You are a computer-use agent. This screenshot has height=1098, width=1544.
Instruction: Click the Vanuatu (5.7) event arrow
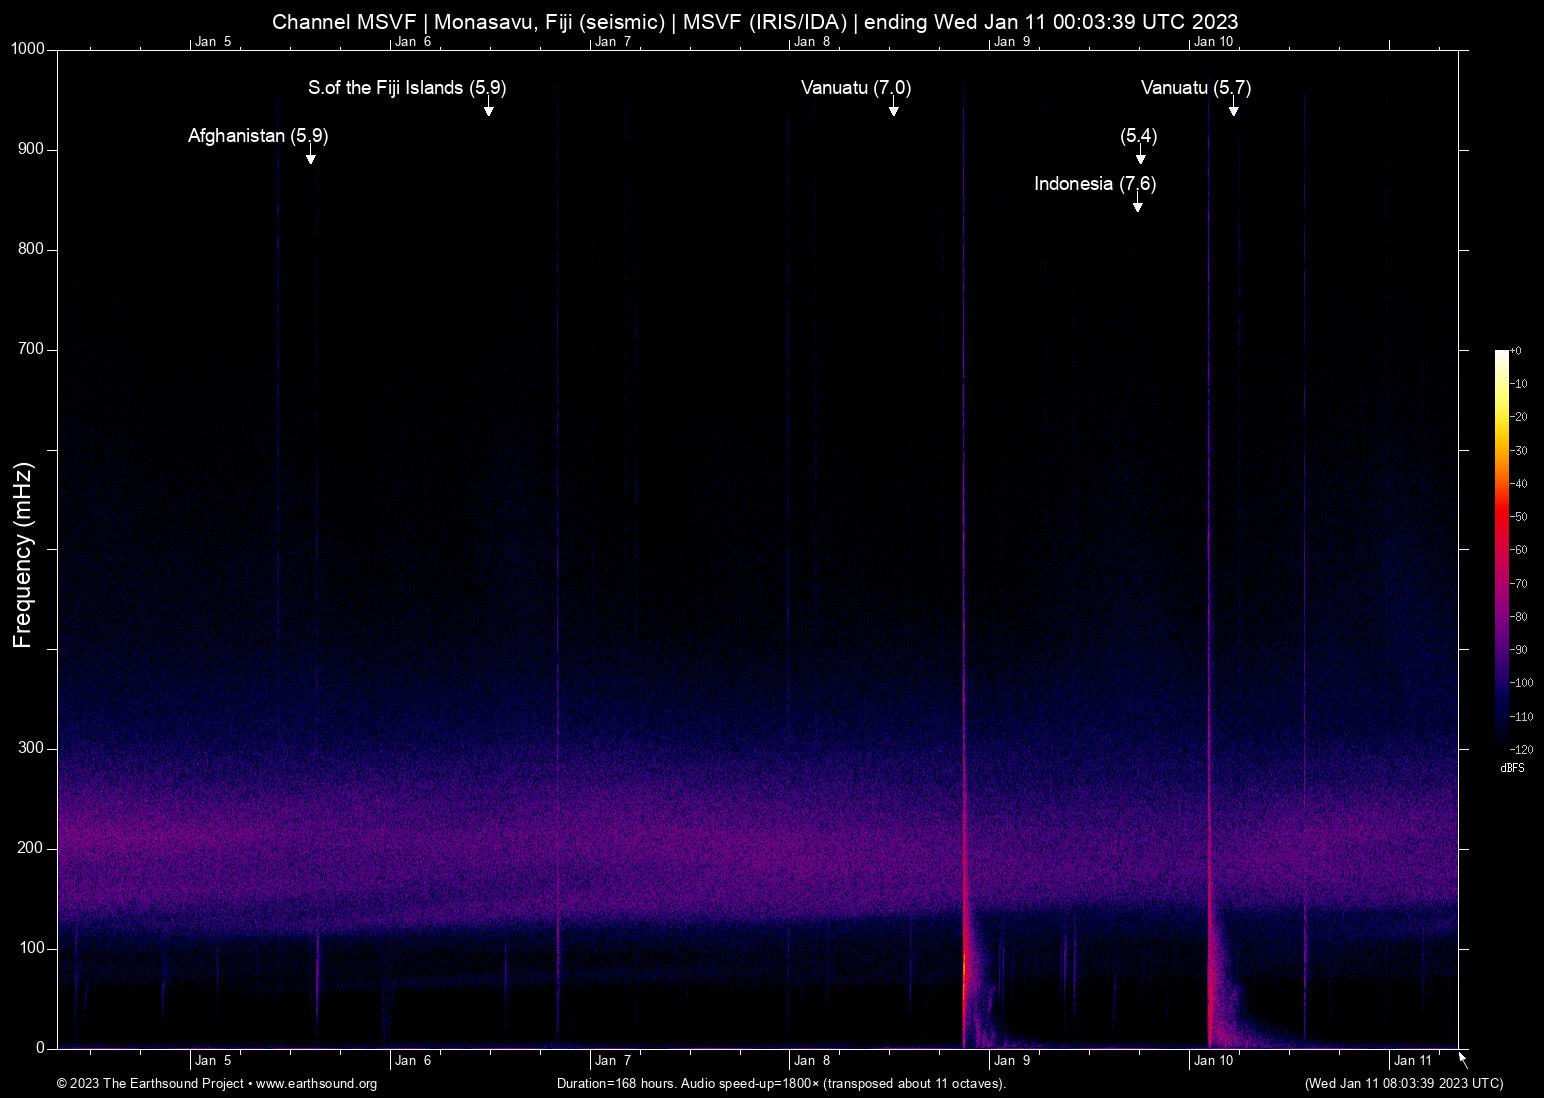(x=1234, y=110)
